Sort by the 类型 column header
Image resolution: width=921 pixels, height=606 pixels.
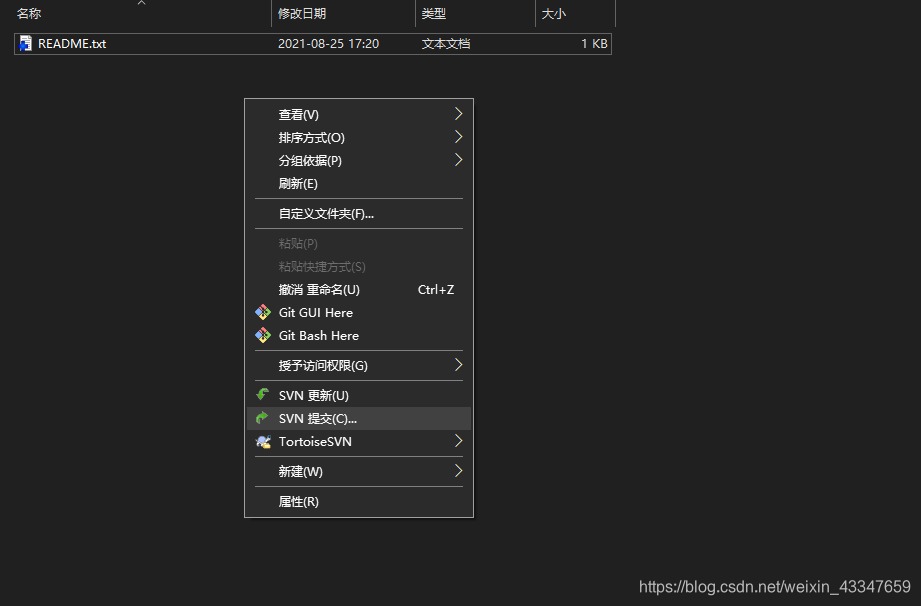pyautogui.click(x=475, y=13)
